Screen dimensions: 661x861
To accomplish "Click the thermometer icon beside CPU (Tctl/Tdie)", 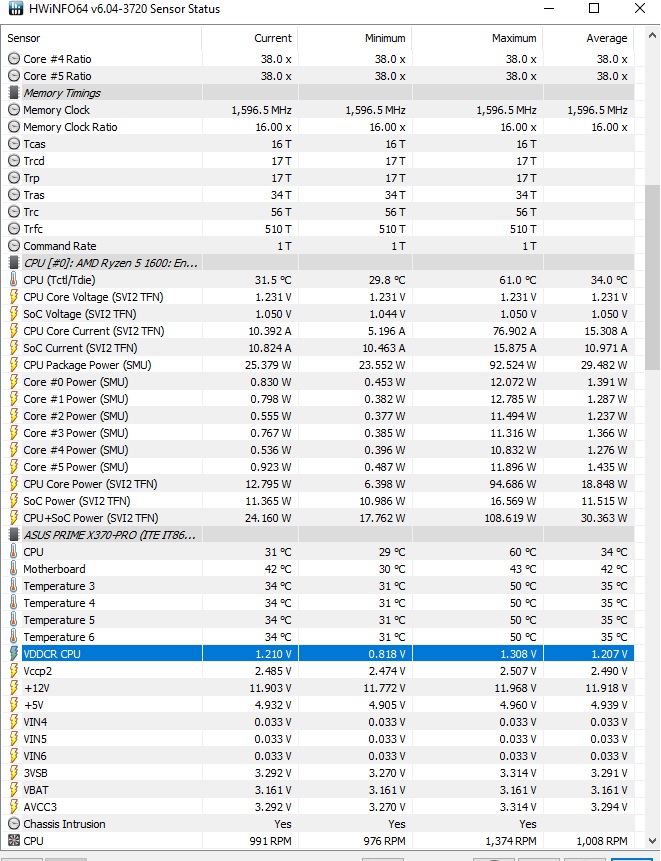I will pyautogui.click(x=14, y=279).
